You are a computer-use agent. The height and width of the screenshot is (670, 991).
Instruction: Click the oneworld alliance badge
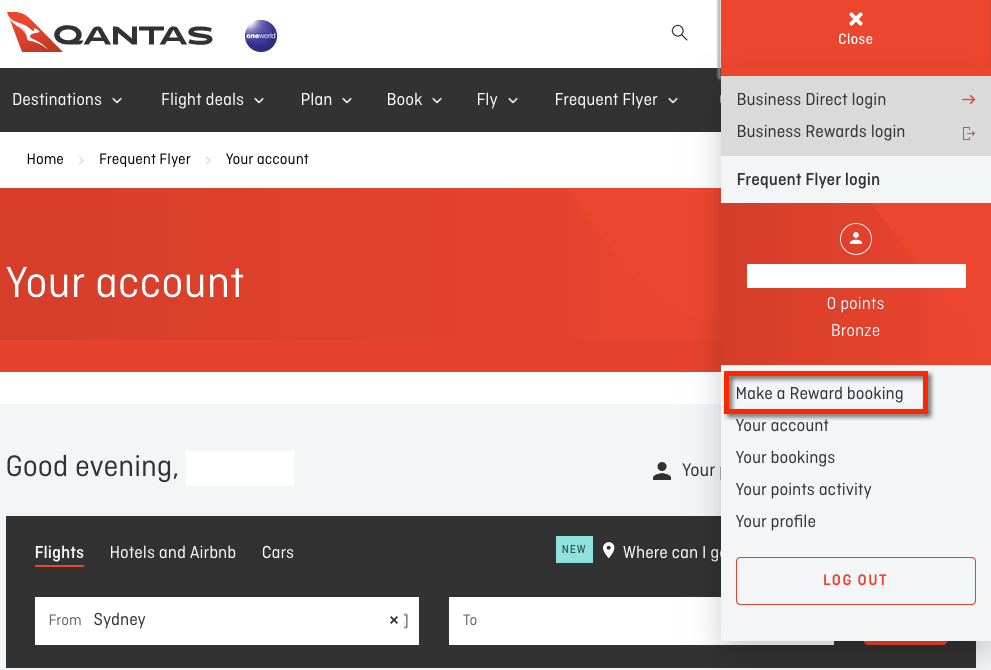click(260, 36)
